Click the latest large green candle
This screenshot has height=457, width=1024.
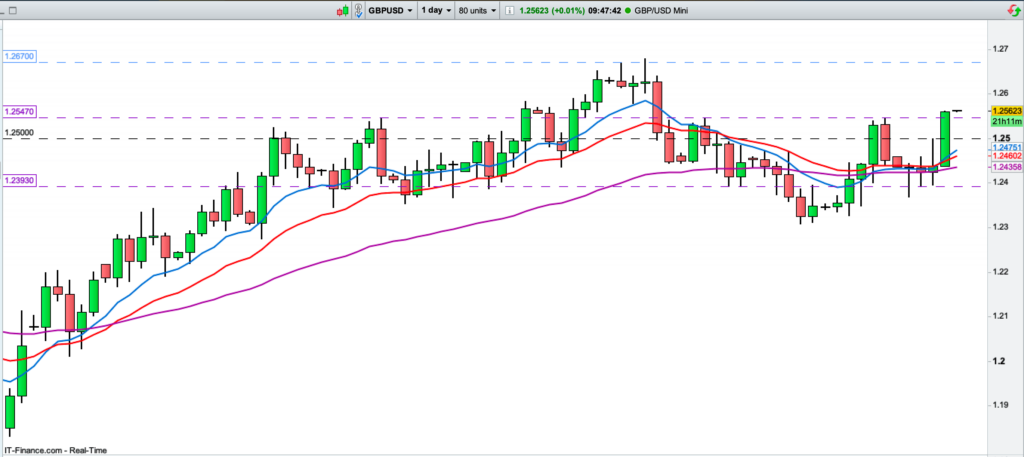coord(944,138)
